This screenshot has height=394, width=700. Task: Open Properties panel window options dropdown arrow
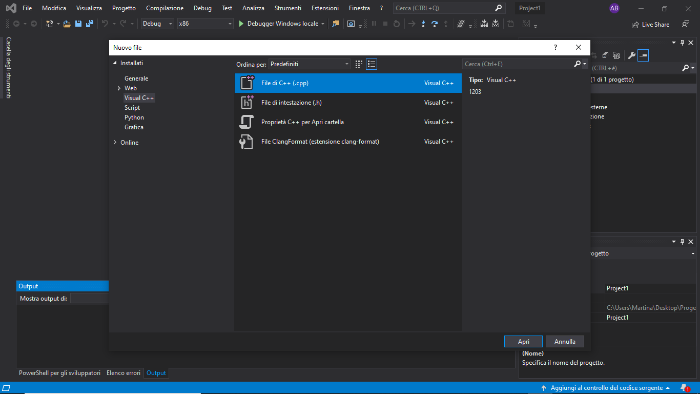tap(674, 242)
